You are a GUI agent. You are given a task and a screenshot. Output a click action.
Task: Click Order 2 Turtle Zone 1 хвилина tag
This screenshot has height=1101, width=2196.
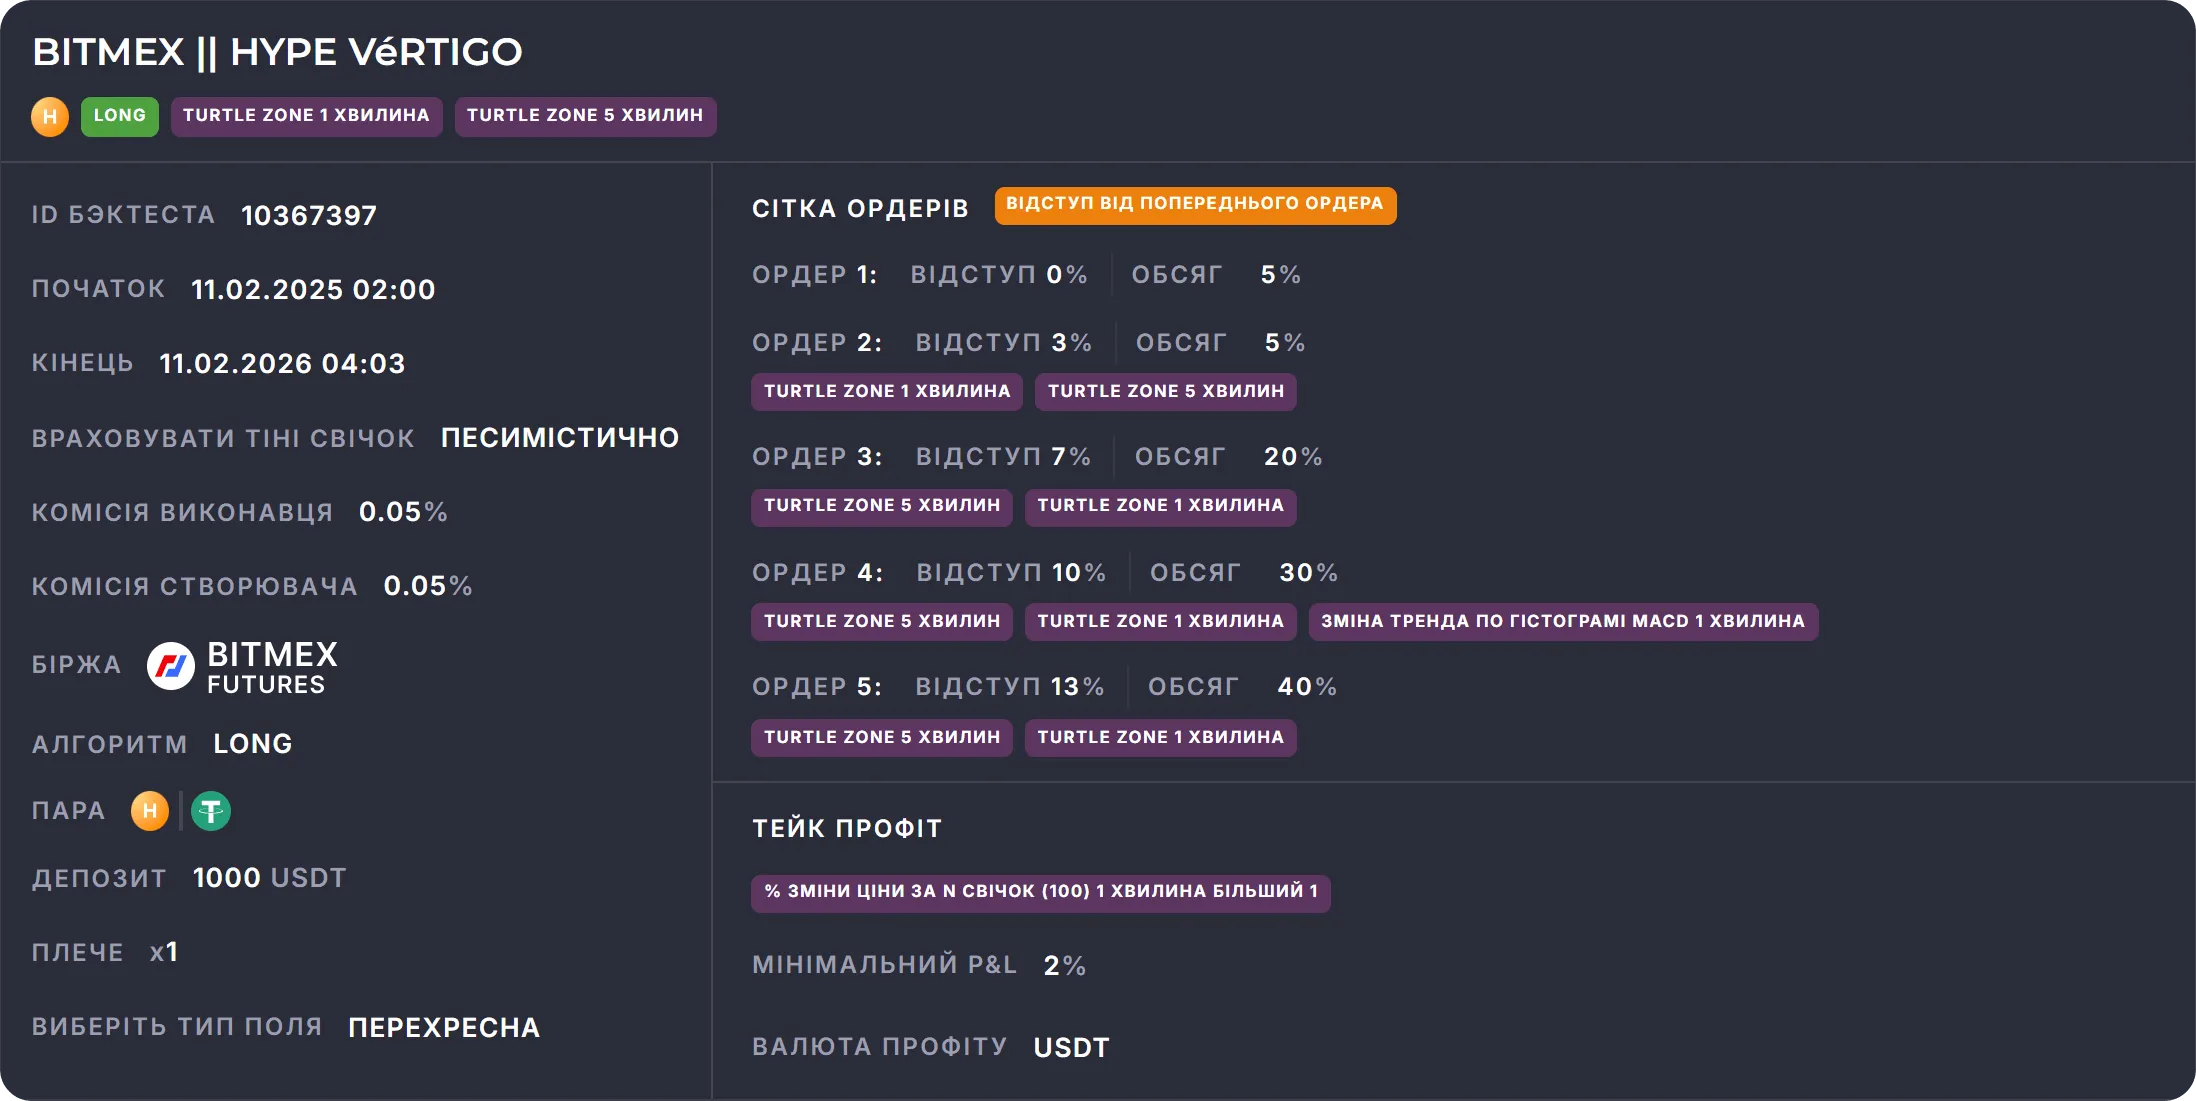point(887,392)
